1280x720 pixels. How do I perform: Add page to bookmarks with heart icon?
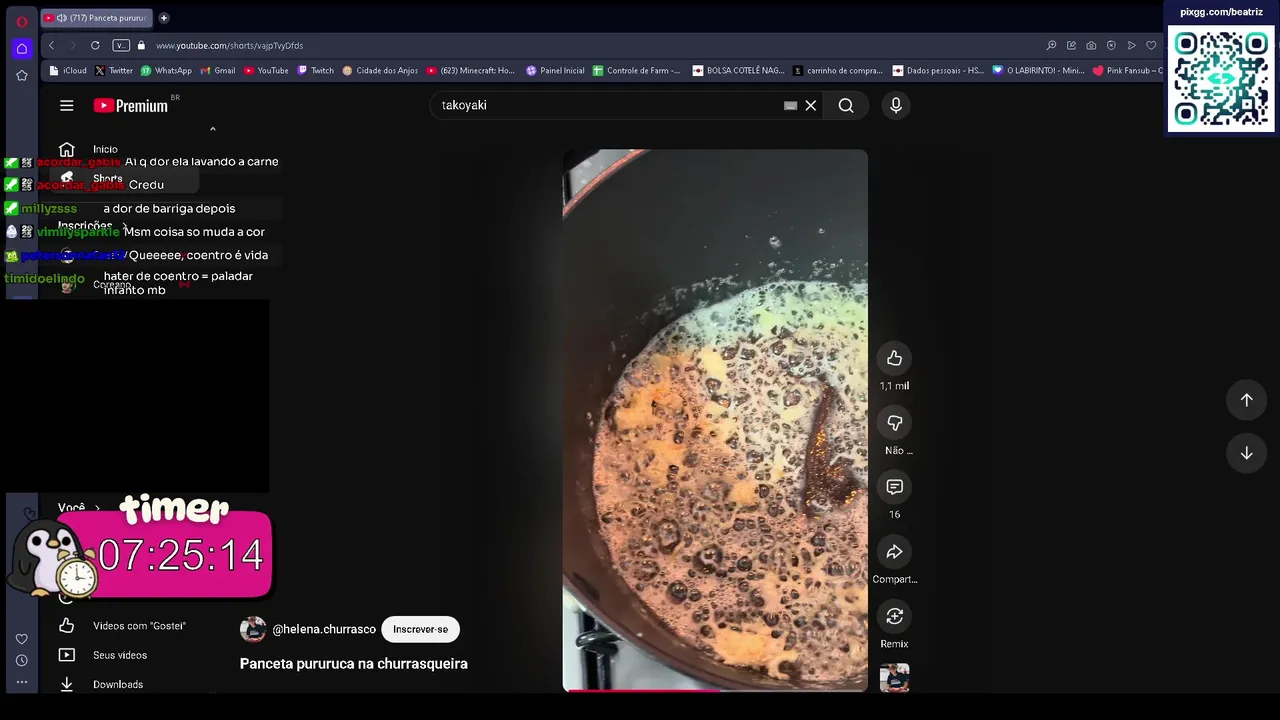pyautogui.click(x=1151, y=45)
